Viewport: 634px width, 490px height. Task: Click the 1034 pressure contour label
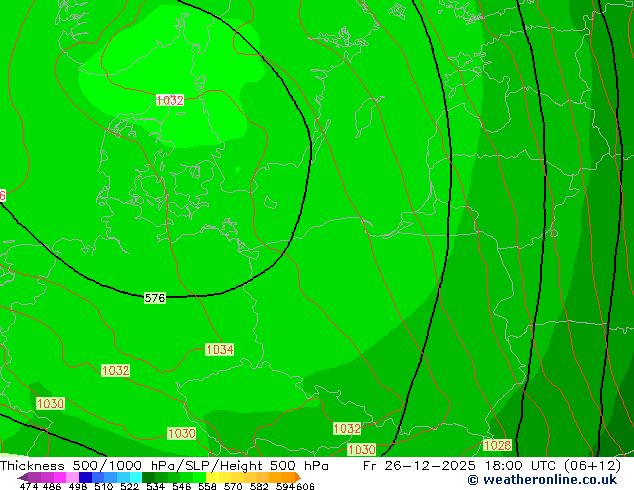tap(220, 349)
